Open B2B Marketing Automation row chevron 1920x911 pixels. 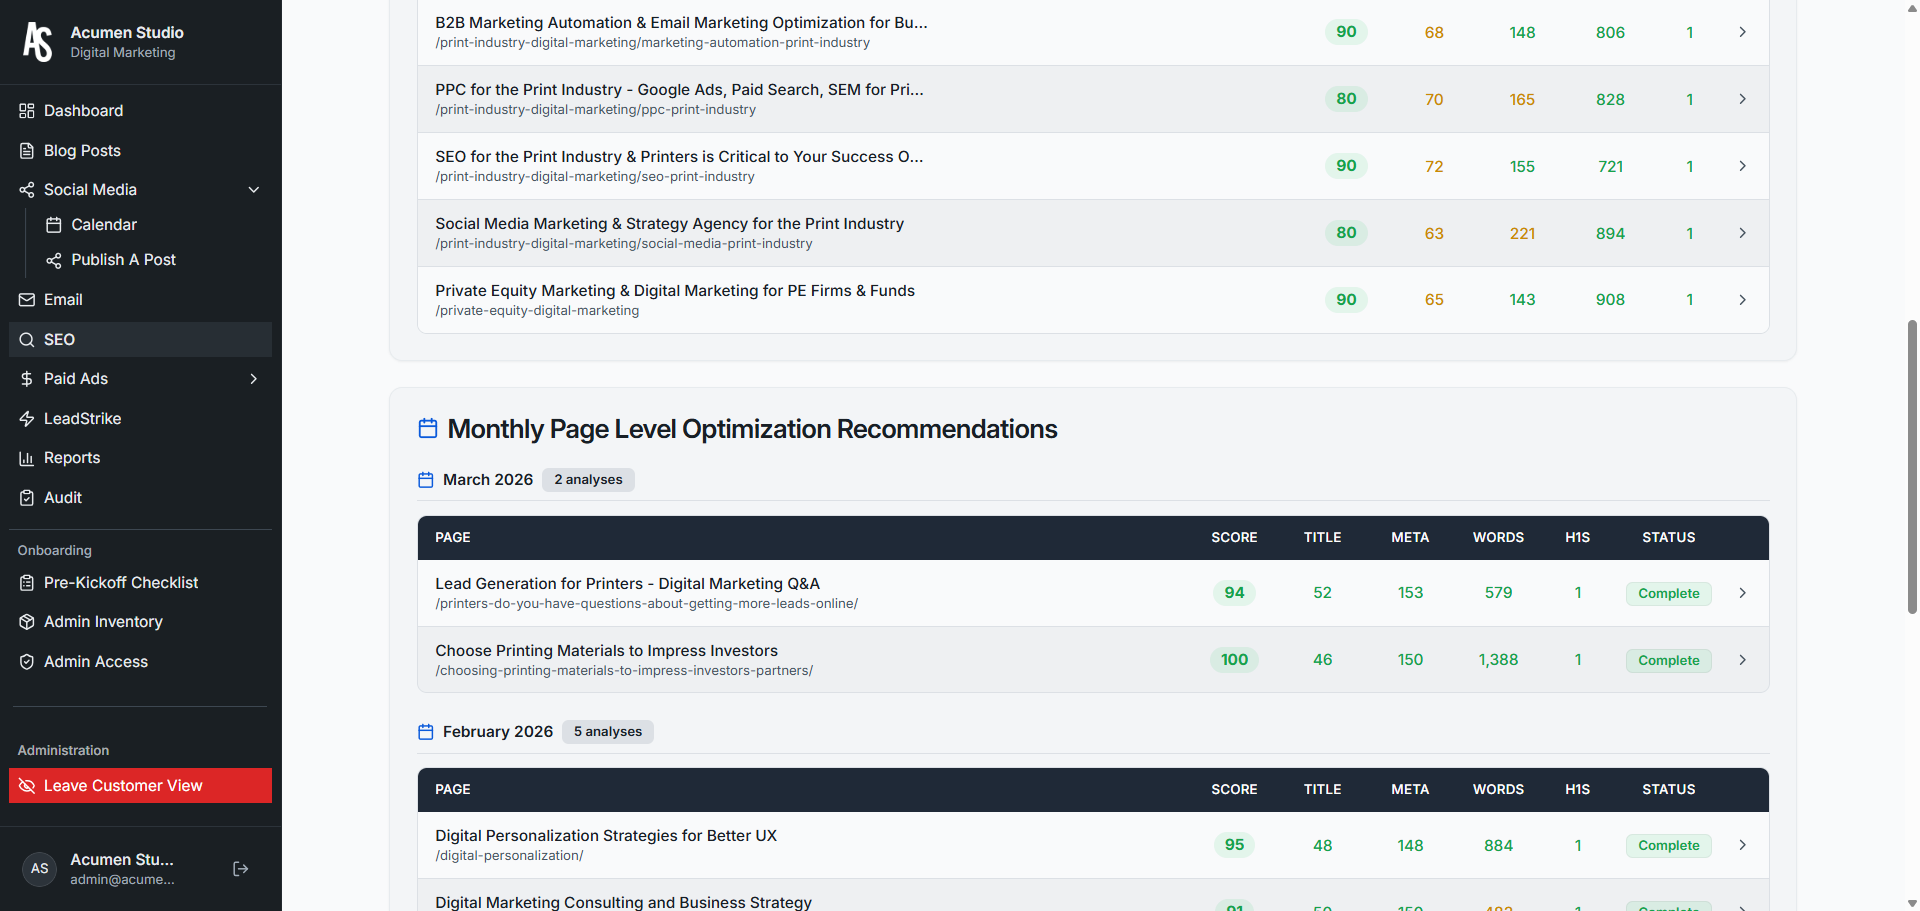point(1742,32)
